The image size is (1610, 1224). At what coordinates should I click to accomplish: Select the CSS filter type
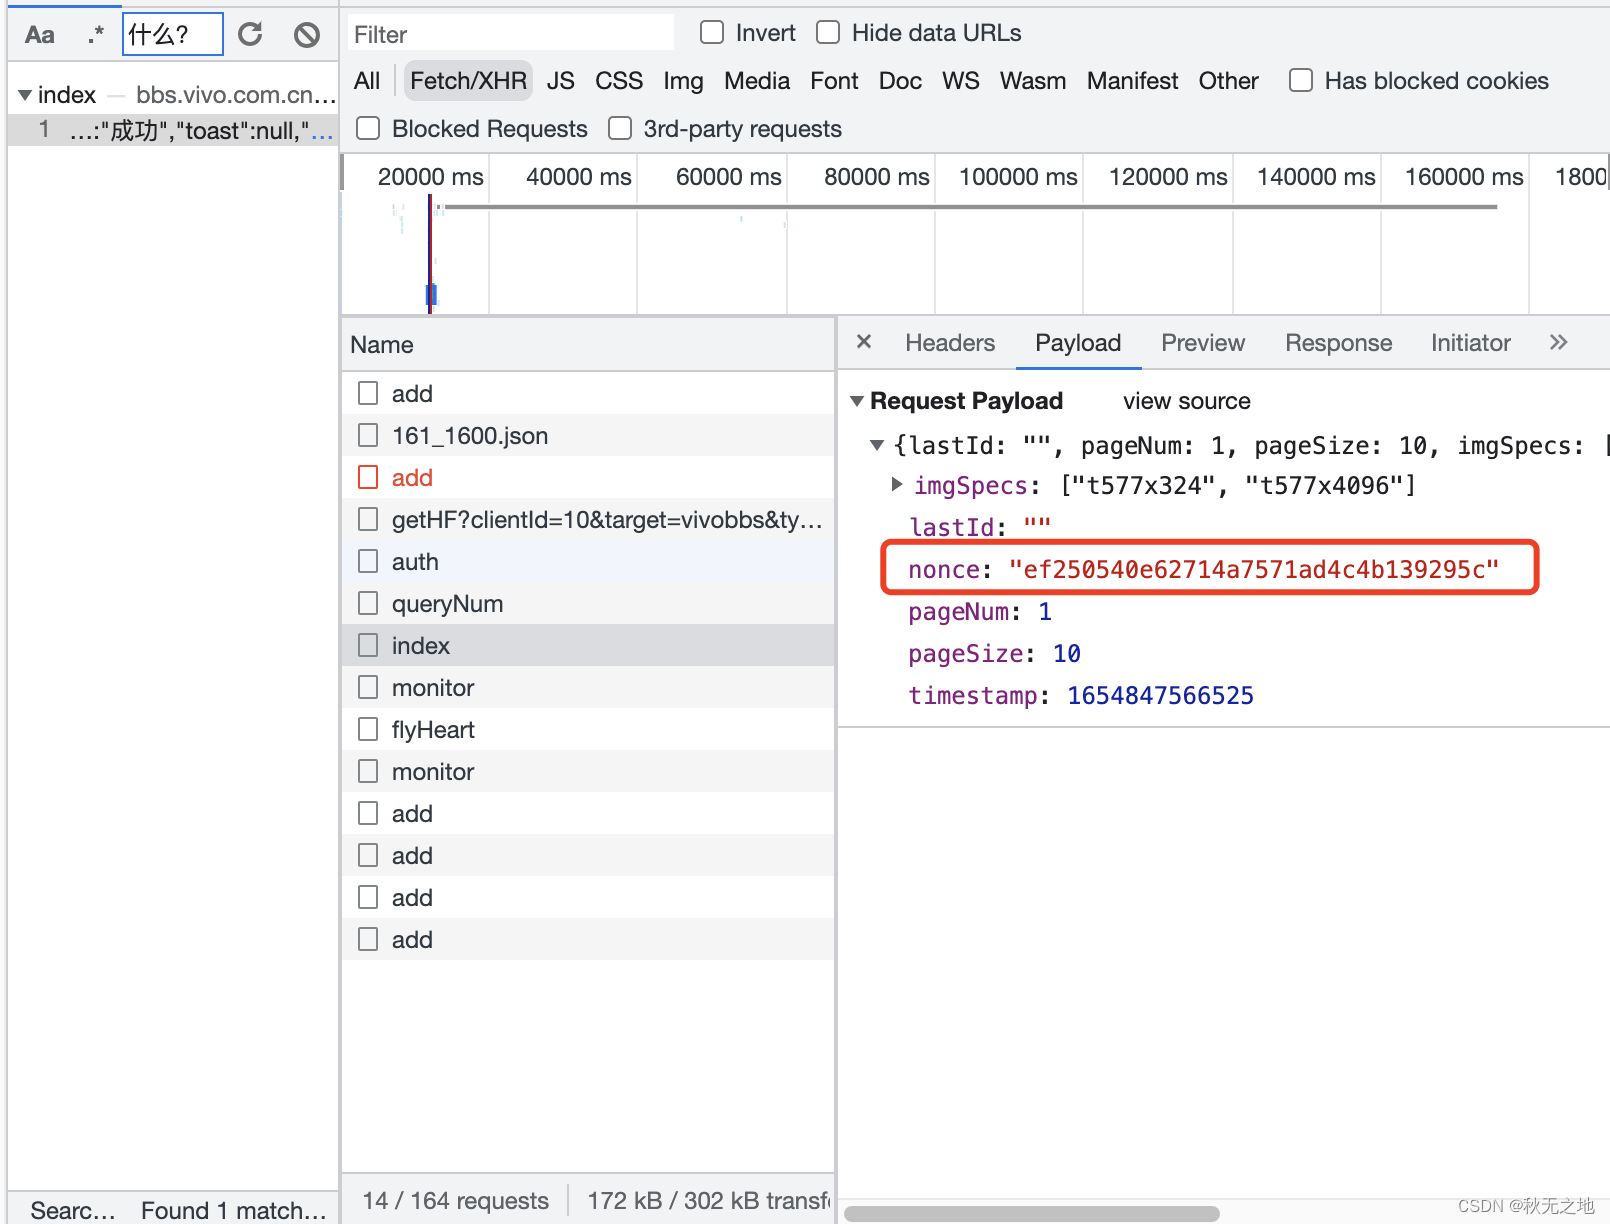[x=619, y=81]
